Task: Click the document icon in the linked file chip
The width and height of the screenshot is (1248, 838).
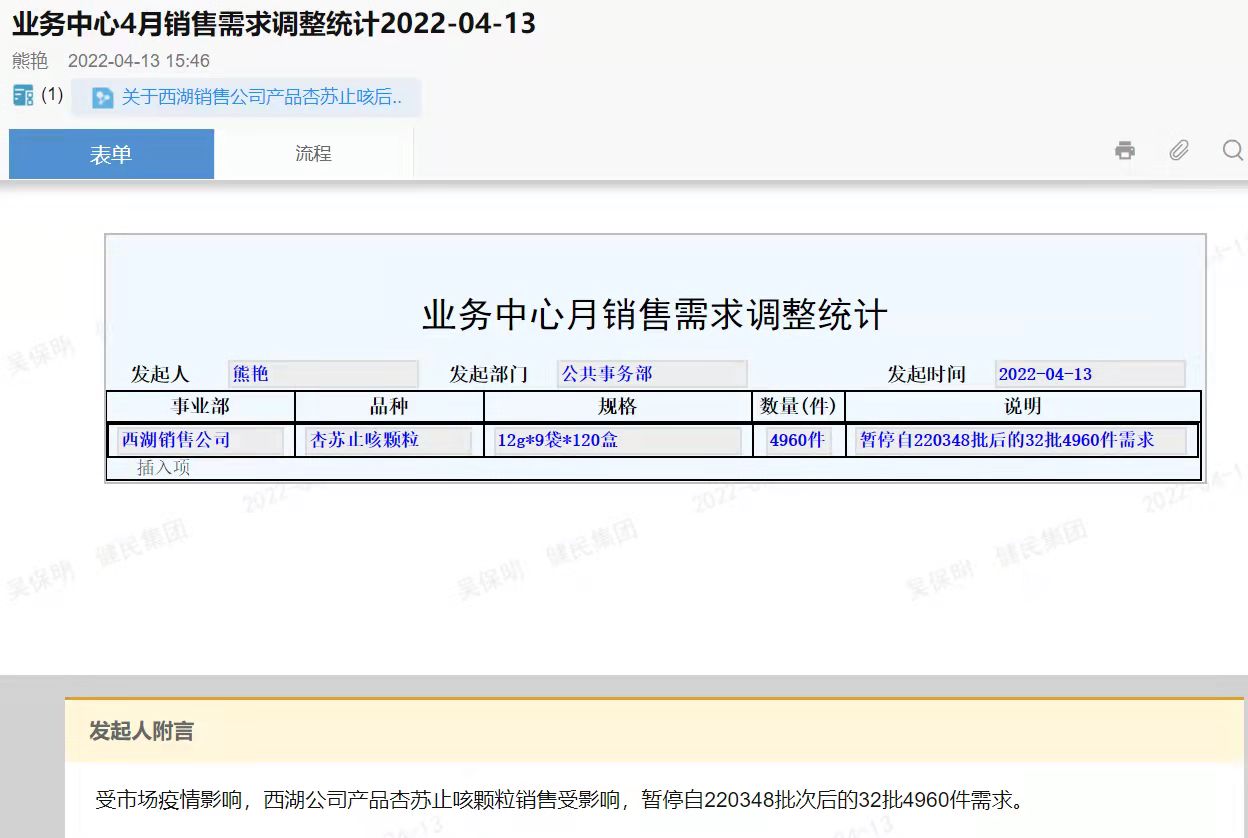Action: pyautogui.click(x=102, y=97)
